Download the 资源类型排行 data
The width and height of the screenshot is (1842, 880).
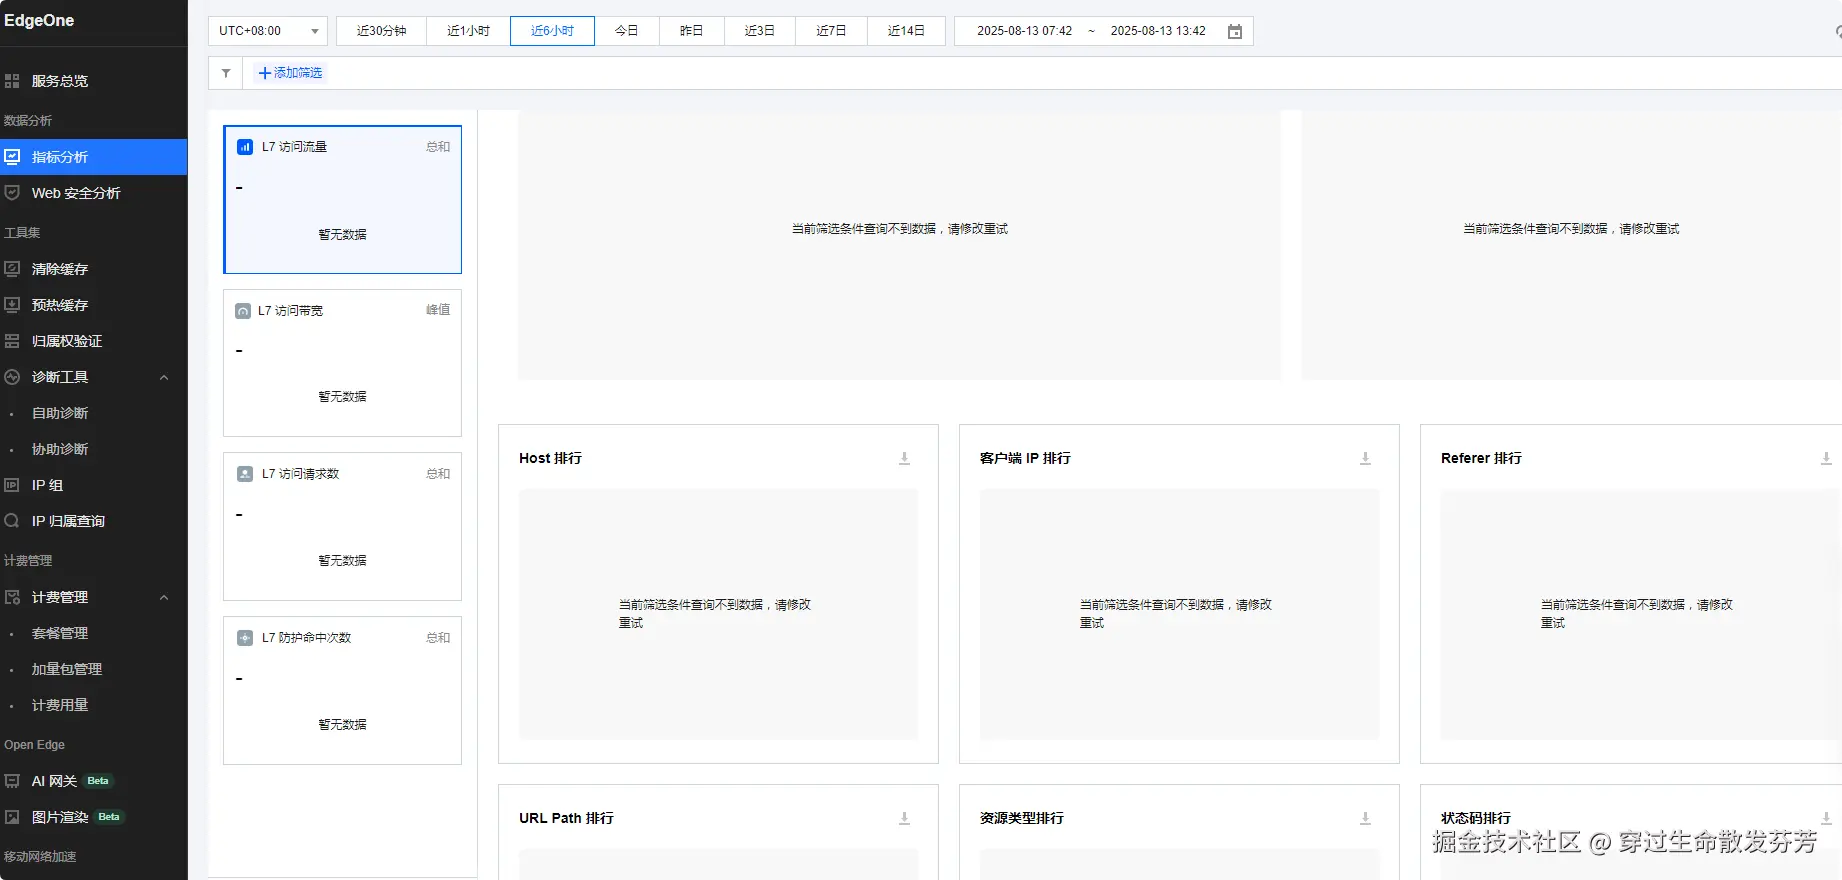point(1365,818)
